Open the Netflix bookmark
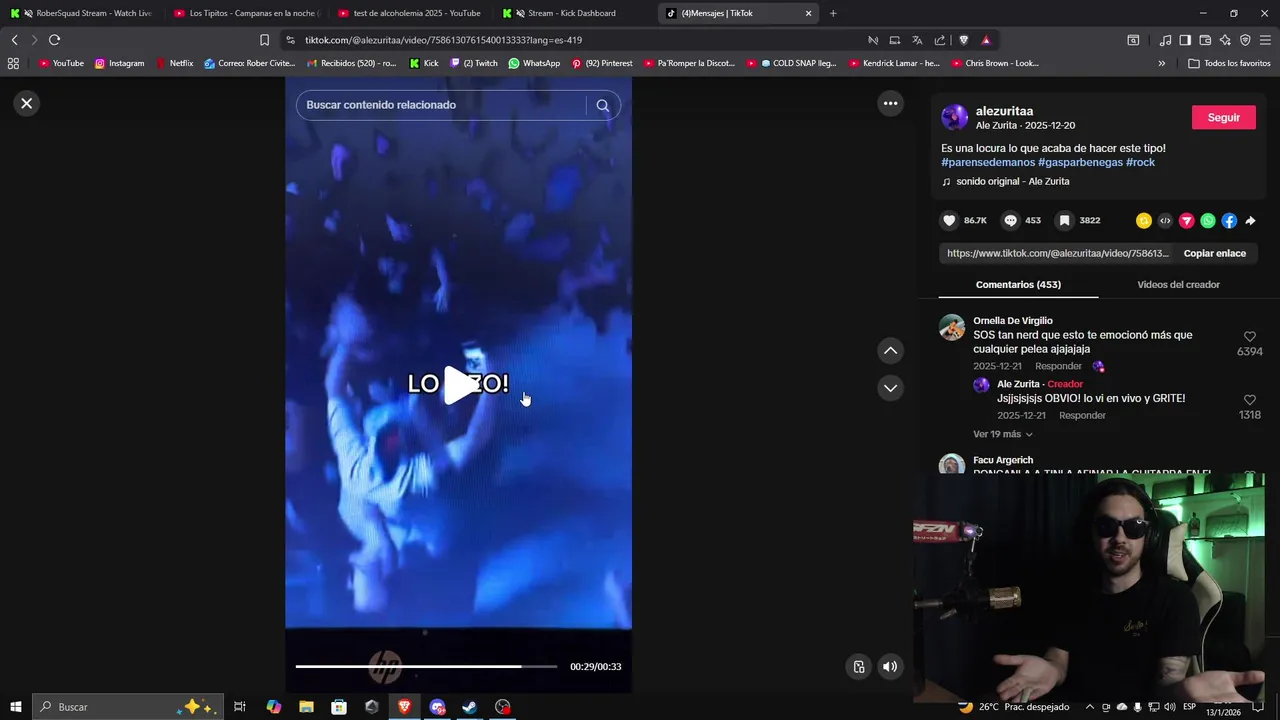The width and height of the screenshot is (1280, 720). click(x=174, y=63)
